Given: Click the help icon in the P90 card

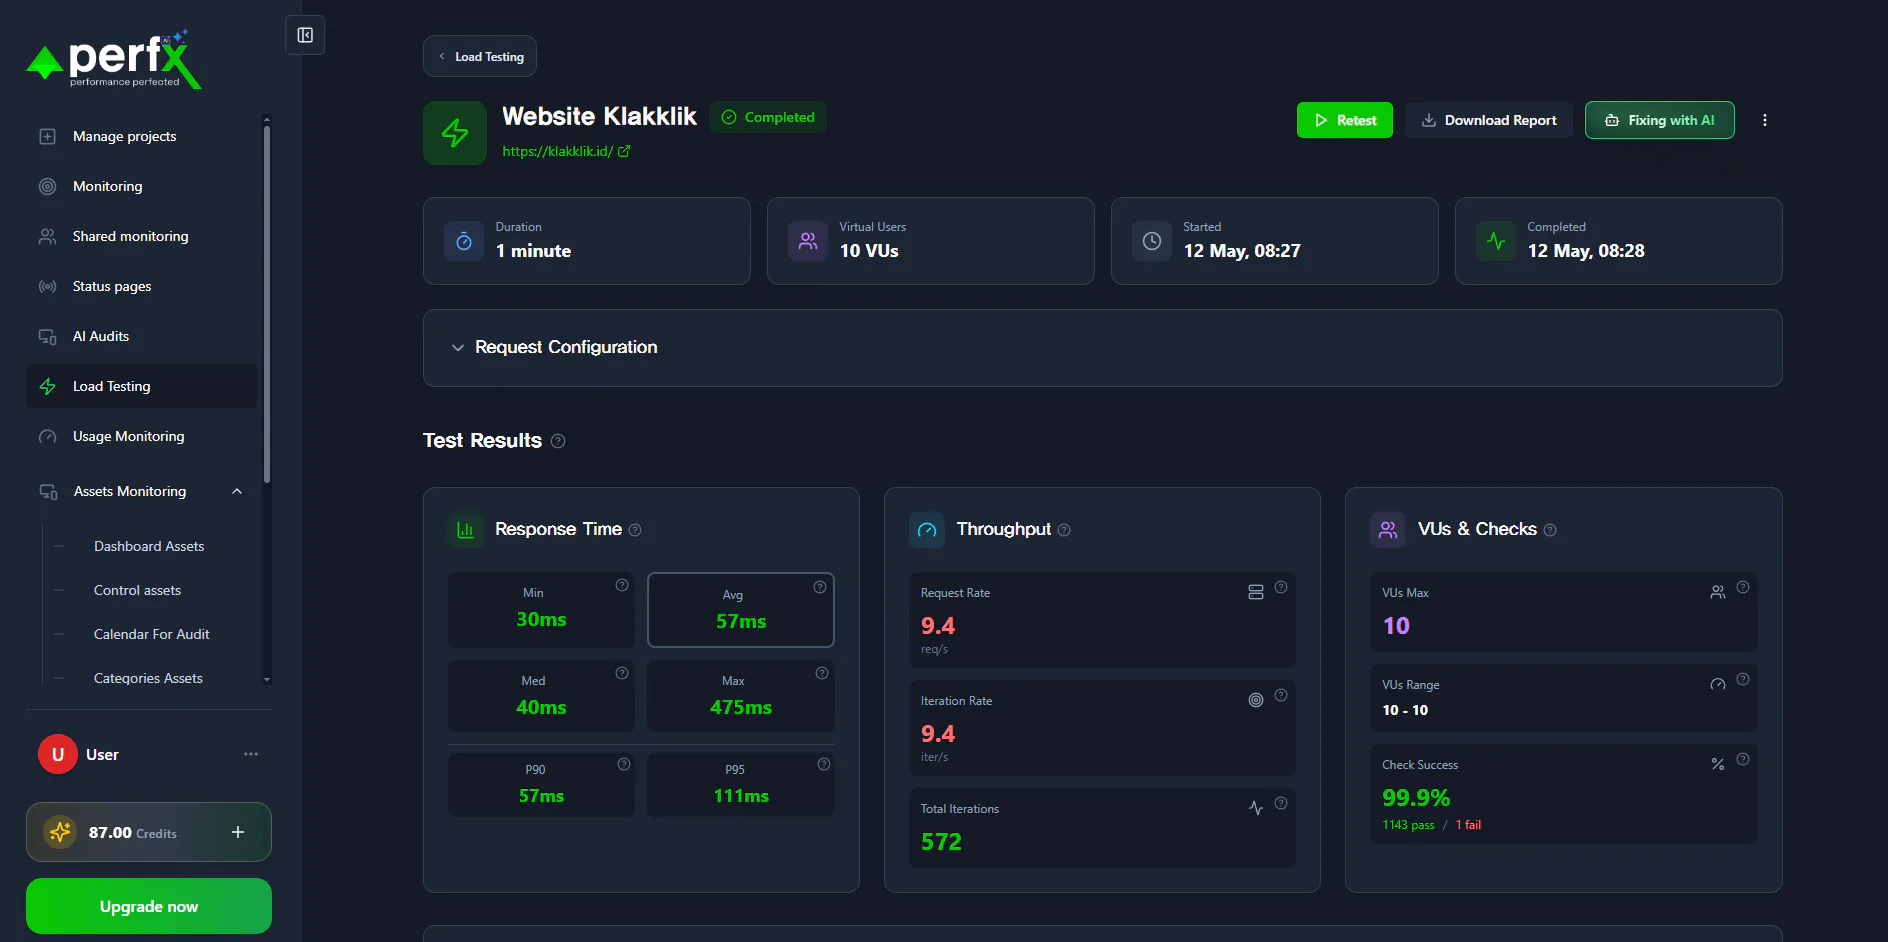Looking at the screenshot, I should tap(624, 764).
